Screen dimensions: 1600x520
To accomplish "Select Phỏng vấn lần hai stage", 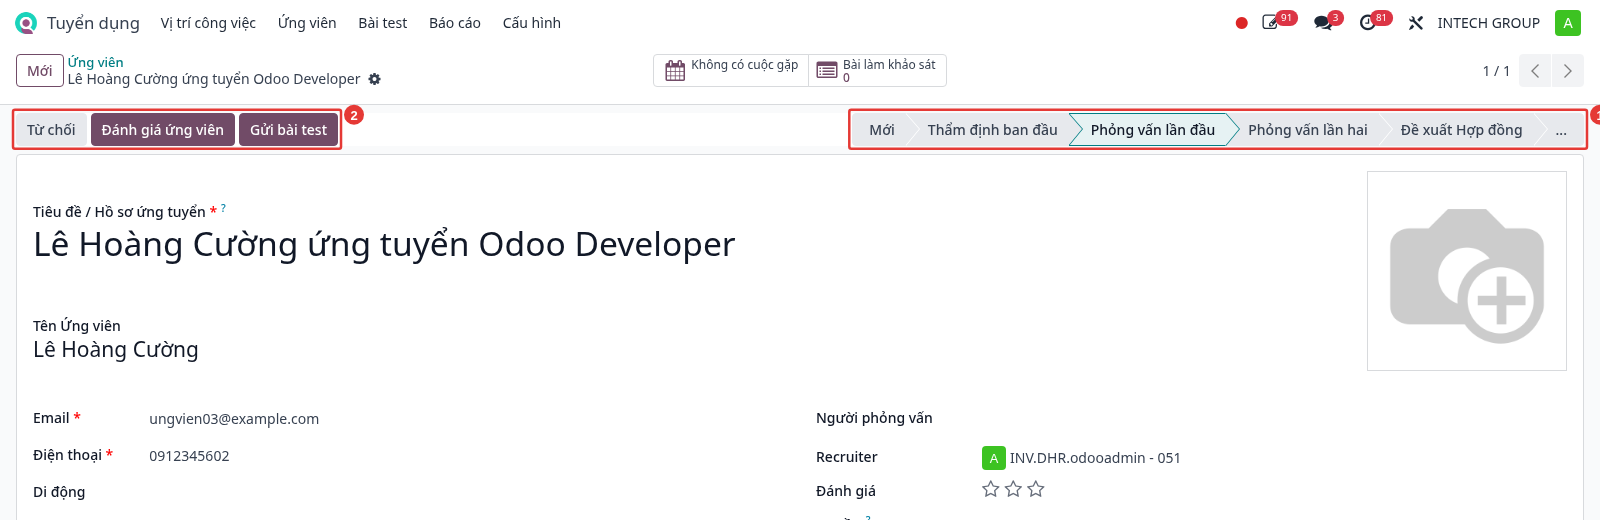I will tap(1308, 130).
